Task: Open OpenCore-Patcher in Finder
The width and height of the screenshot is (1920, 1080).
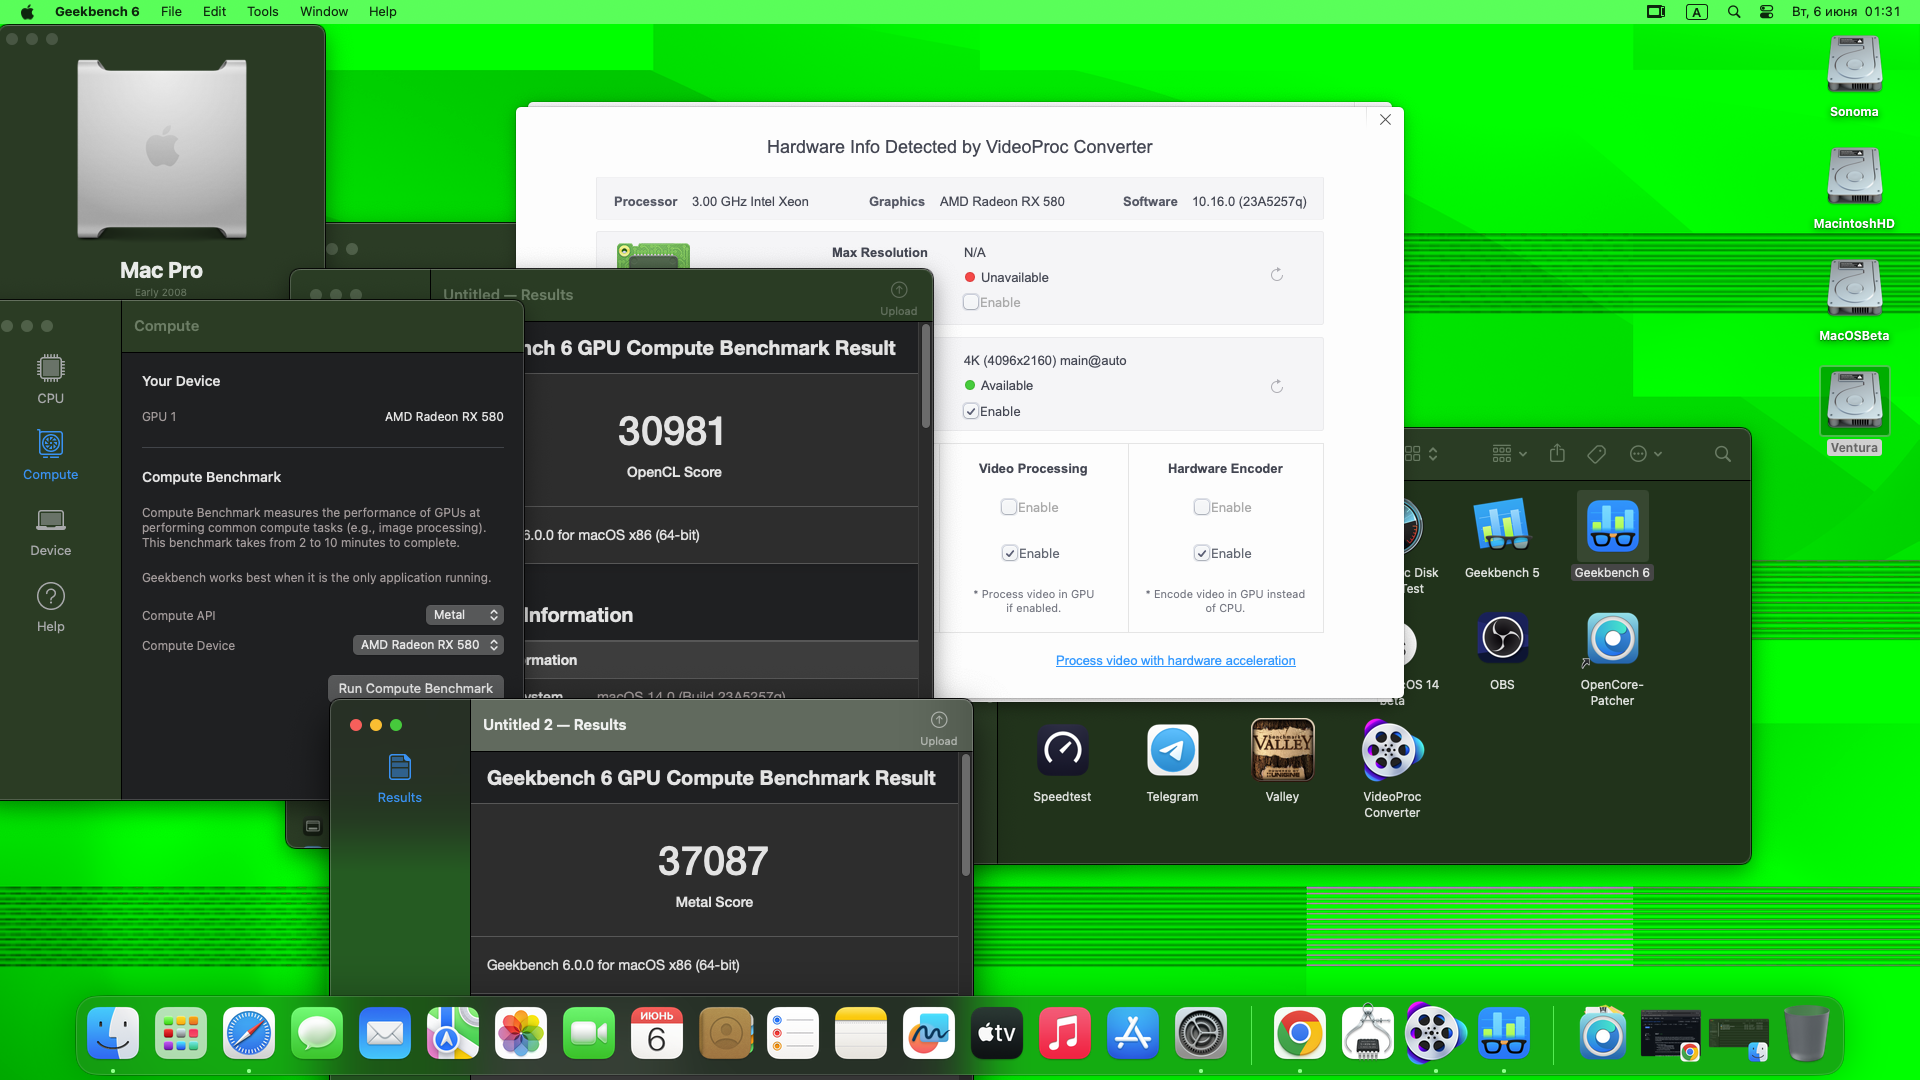Action: point(1612,658)
